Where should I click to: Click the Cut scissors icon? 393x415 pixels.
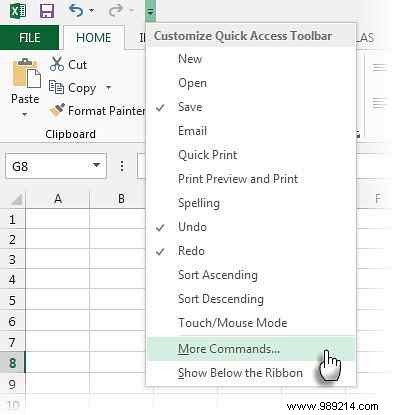(x=57, y=64)
